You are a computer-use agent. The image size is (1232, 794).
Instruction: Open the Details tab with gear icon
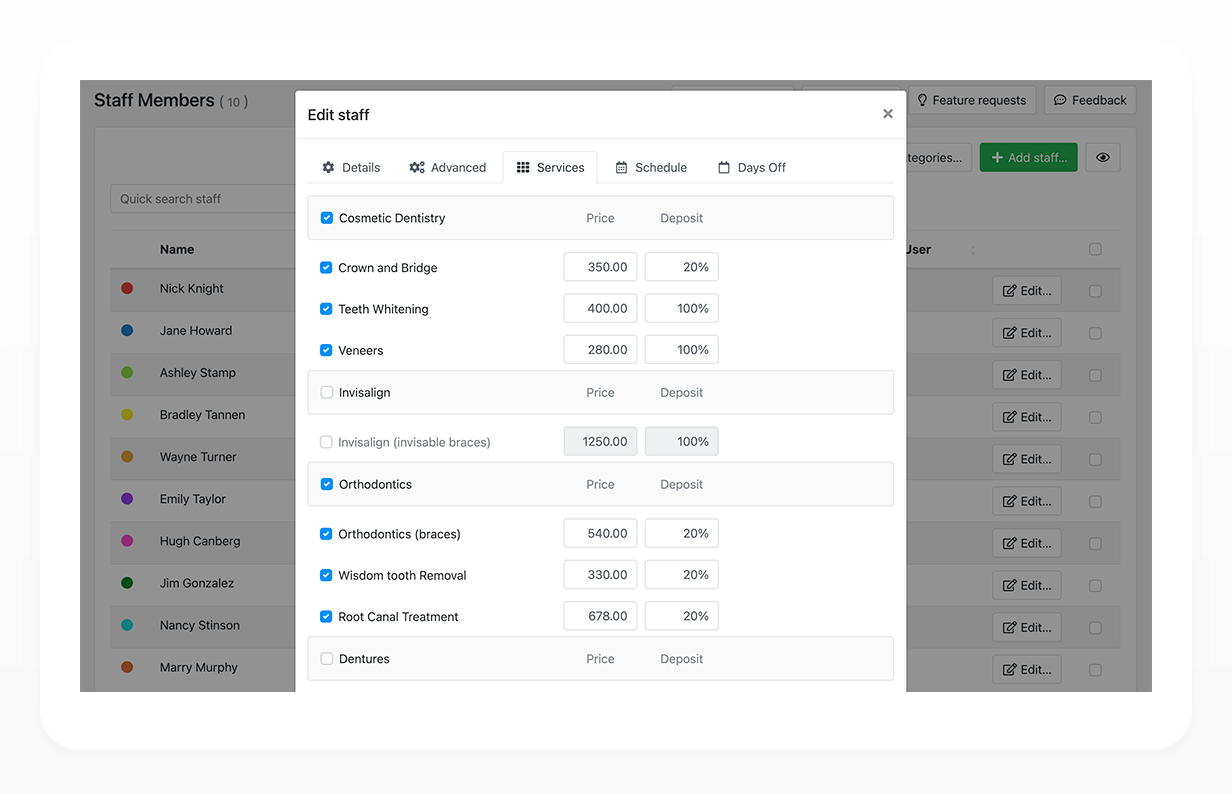click(x=351, y=167)
